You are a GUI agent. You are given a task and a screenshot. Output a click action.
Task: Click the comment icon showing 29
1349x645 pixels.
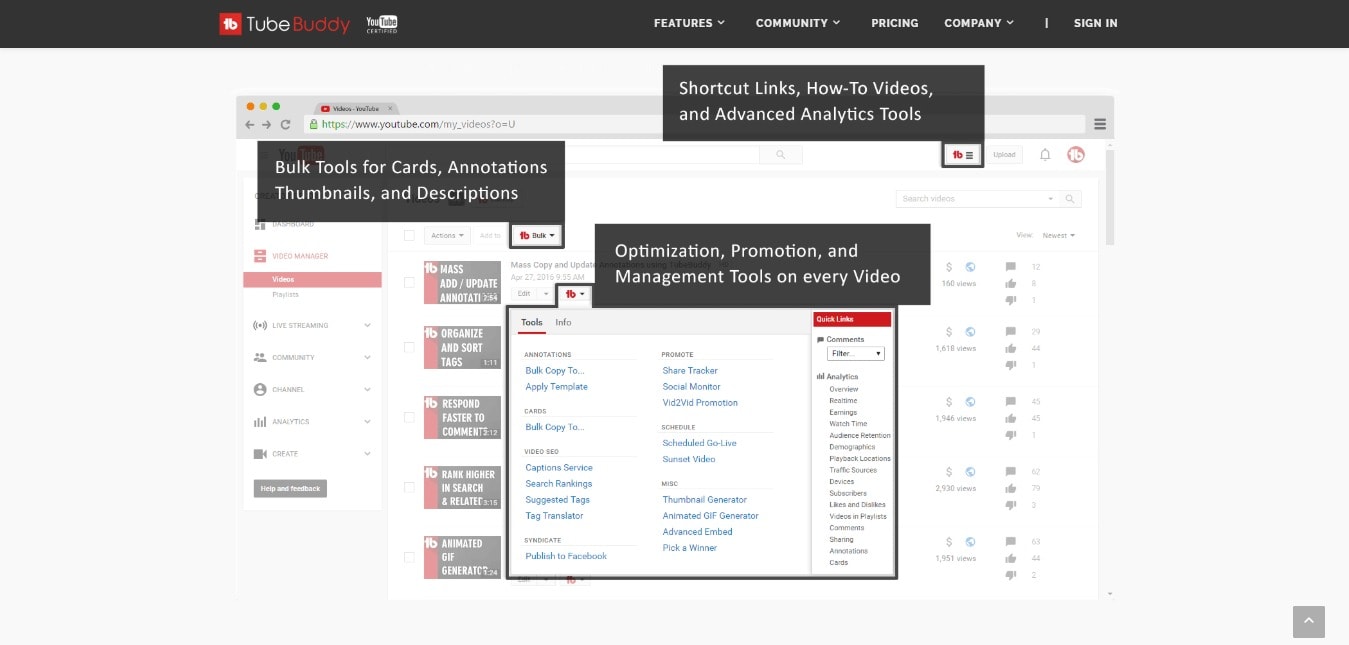point(1011,331)
